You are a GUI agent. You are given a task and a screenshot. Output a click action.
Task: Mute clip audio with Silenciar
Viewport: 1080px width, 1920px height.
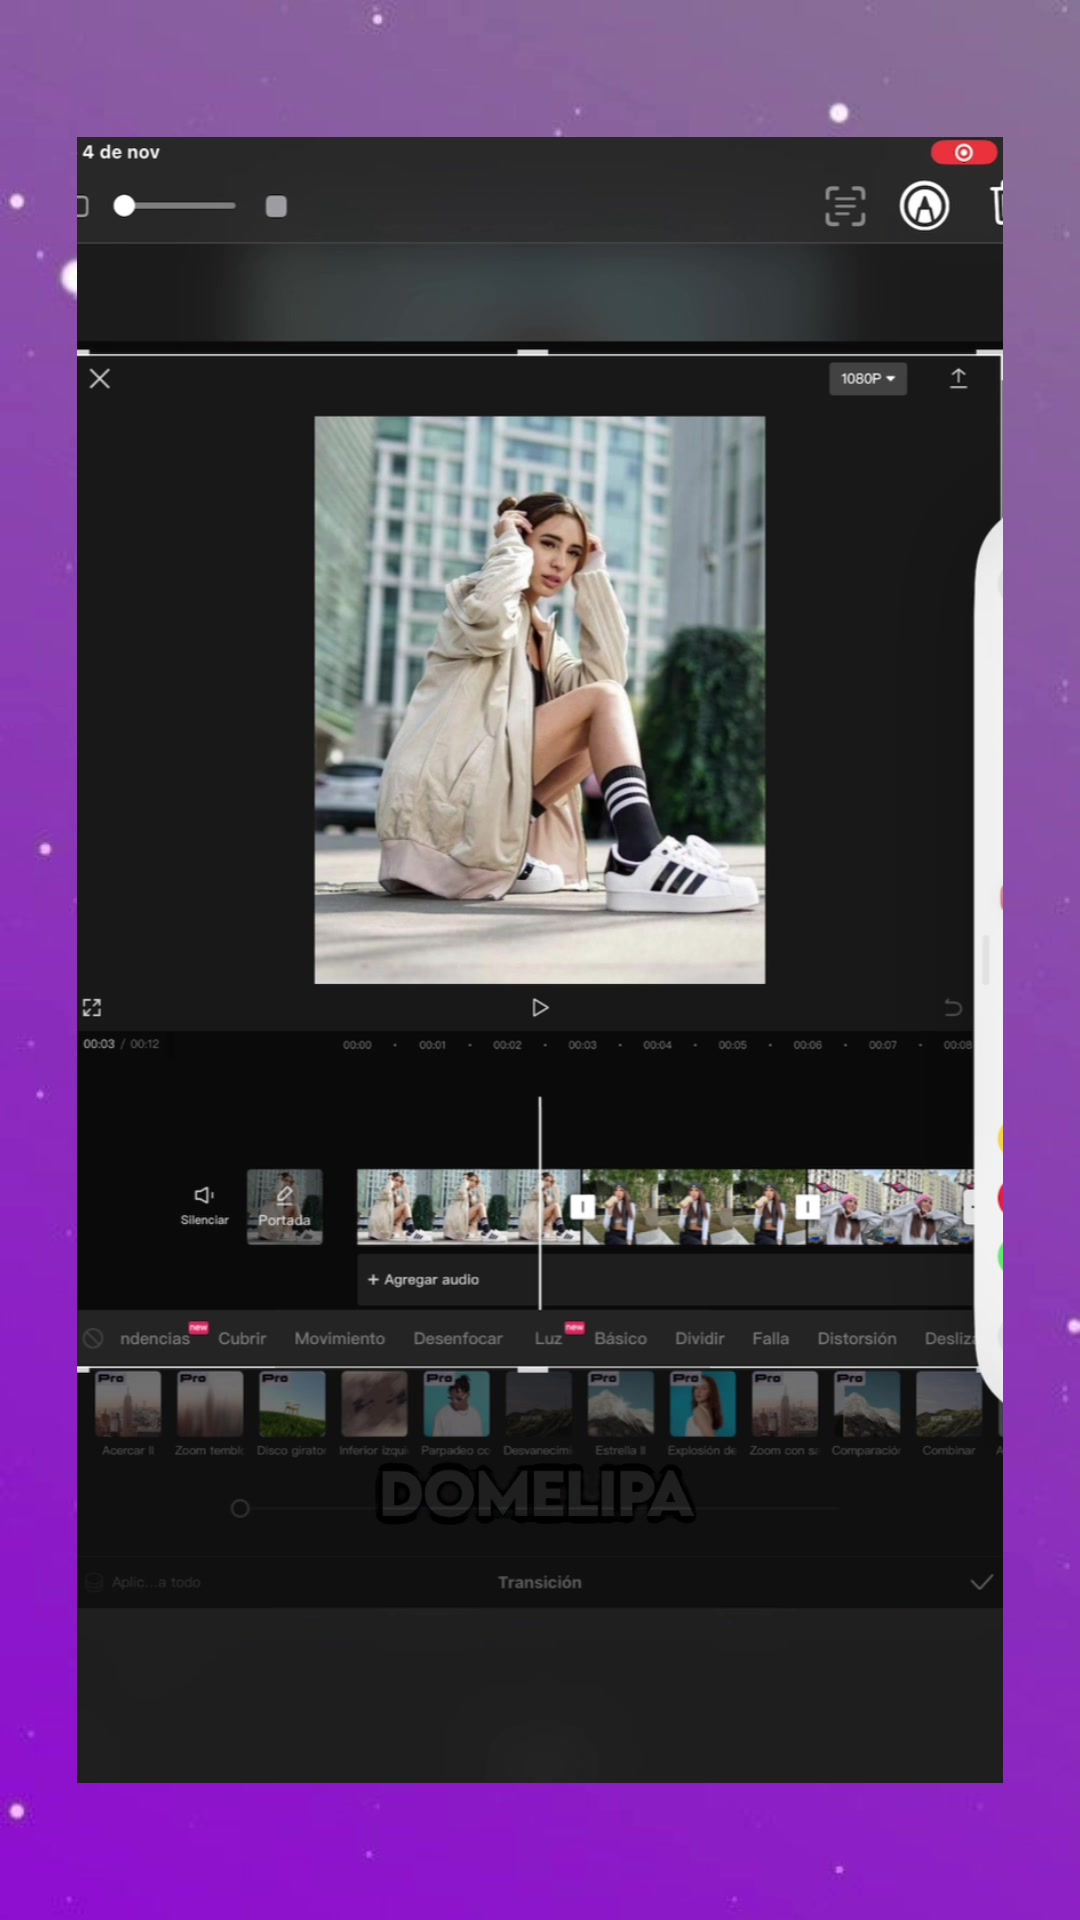pos(204,1205)
